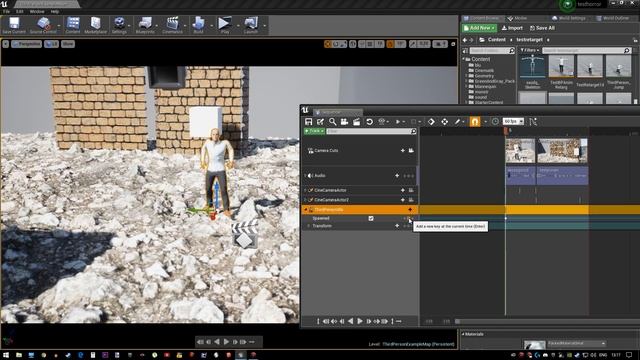Open the viewport Show dropdown
Screen dimensions: 640x360
click(68, 44)
